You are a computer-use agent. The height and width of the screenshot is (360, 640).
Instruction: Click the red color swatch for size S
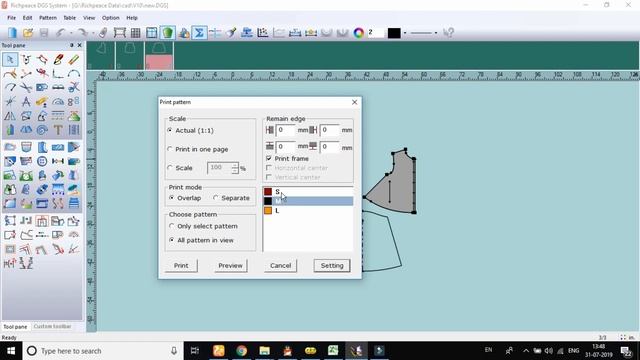pos(268,191)
